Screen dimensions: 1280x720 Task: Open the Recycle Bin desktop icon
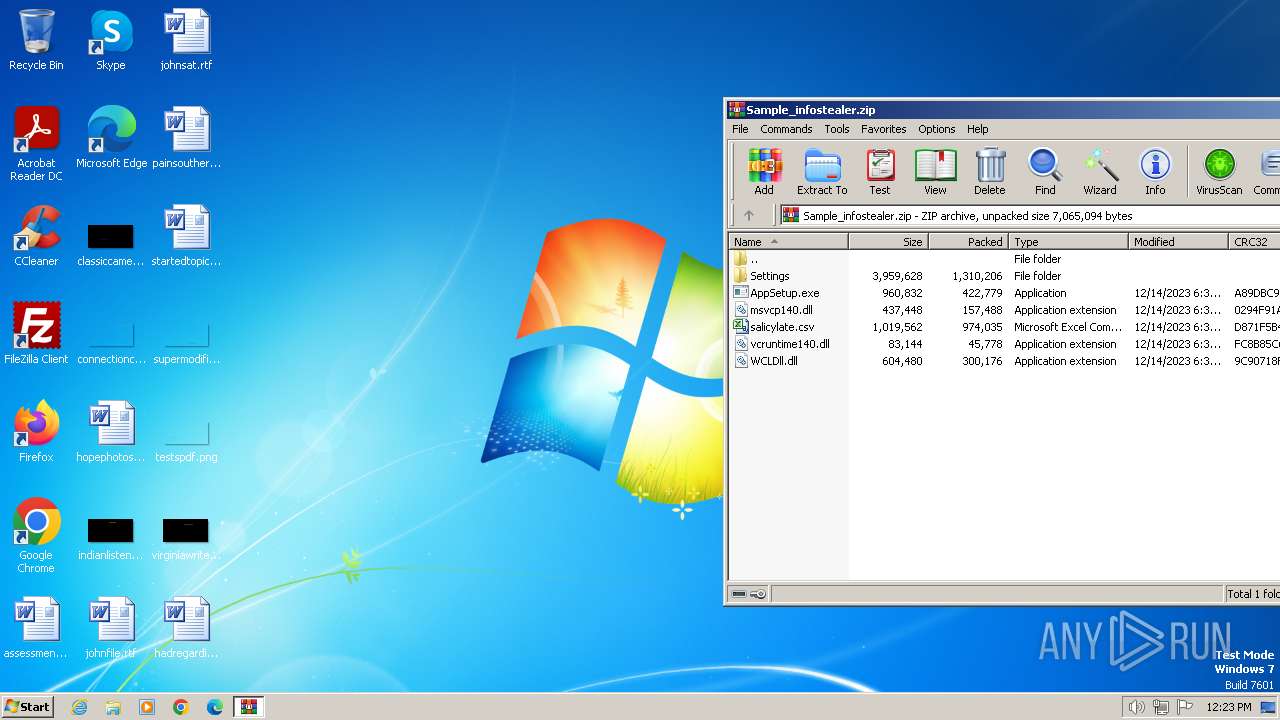tap(36, 40)
